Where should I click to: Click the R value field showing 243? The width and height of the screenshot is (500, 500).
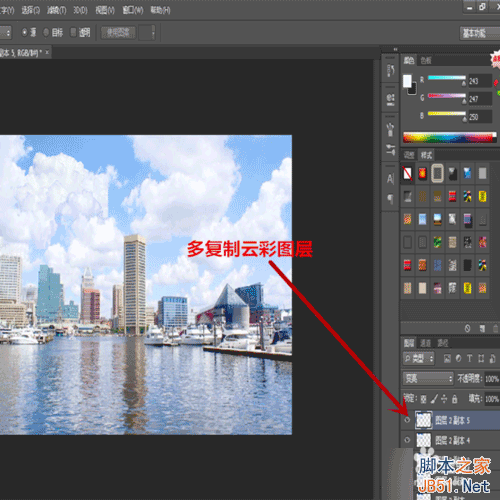(x=480, y=81)
